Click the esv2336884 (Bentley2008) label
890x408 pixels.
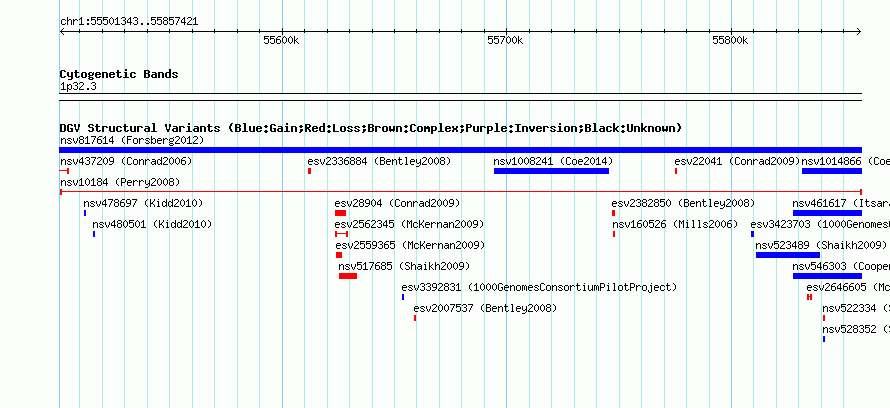click(x=379, y=161)
